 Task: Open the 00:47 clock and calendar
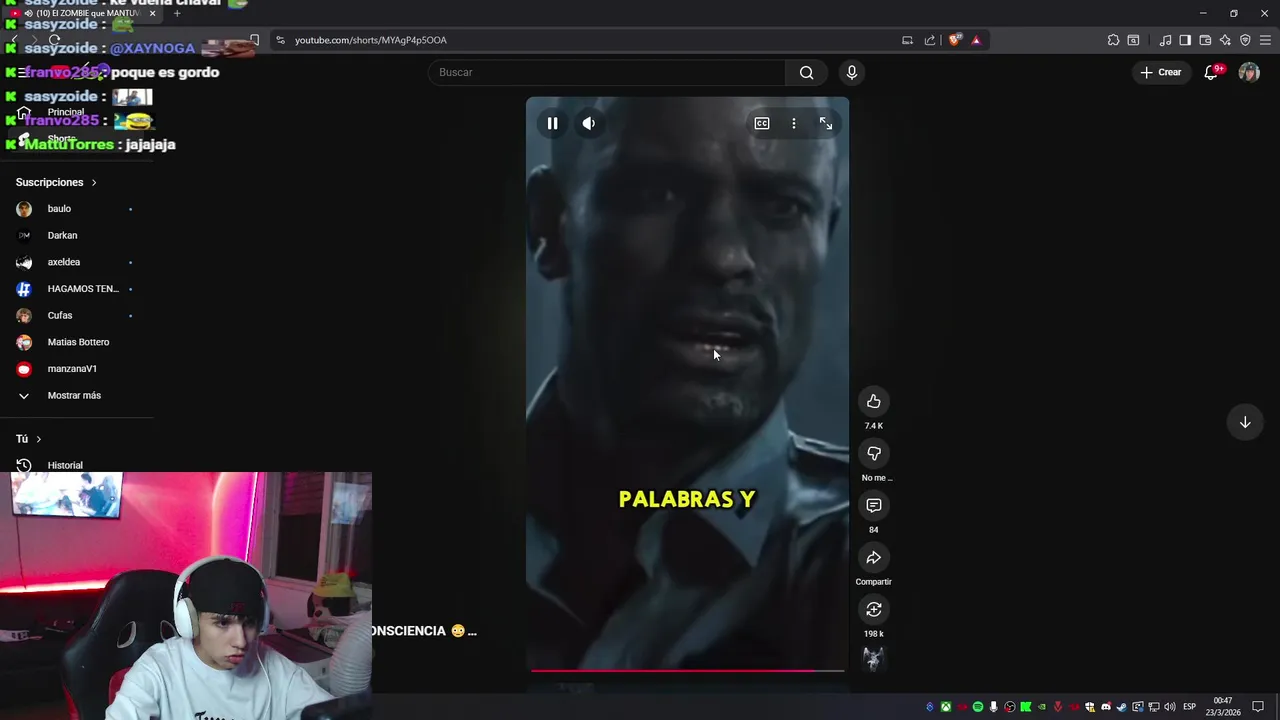pyautogui.click(x=1222, y=707)
